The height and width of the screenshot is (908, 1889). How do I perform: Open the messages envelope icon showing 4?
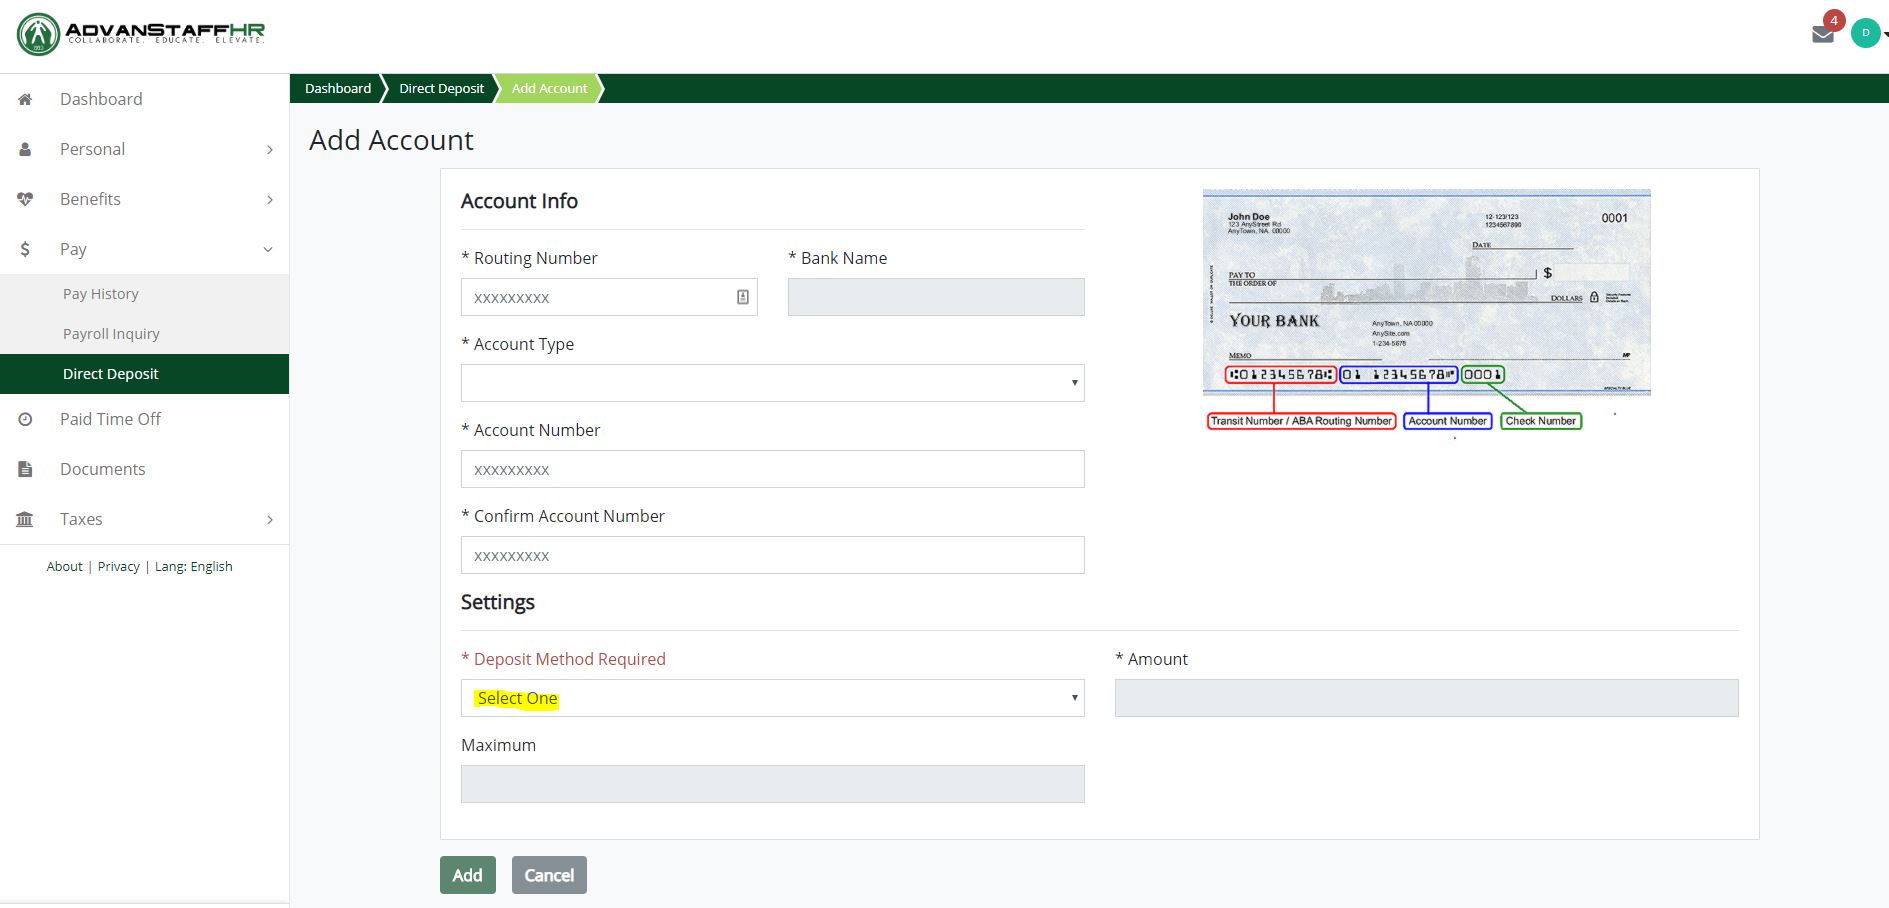(1823, 34)
